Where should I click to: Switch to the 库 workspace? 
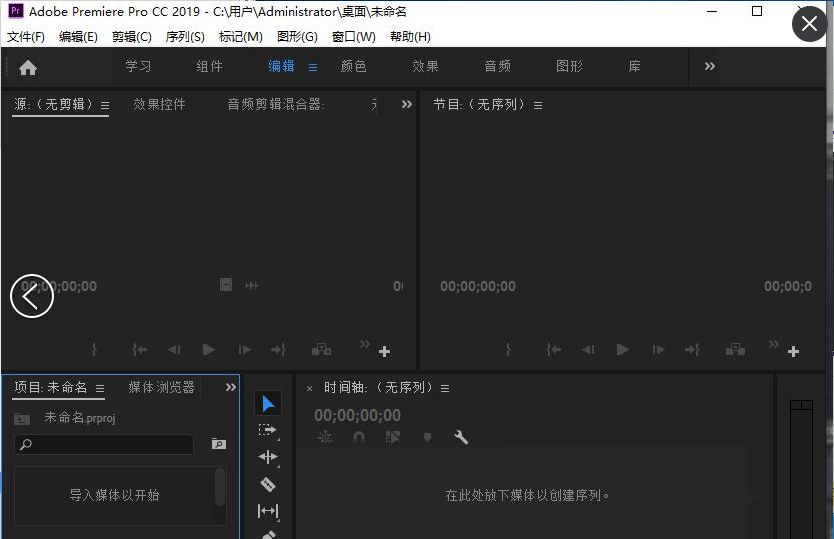[x=635, y=67]
